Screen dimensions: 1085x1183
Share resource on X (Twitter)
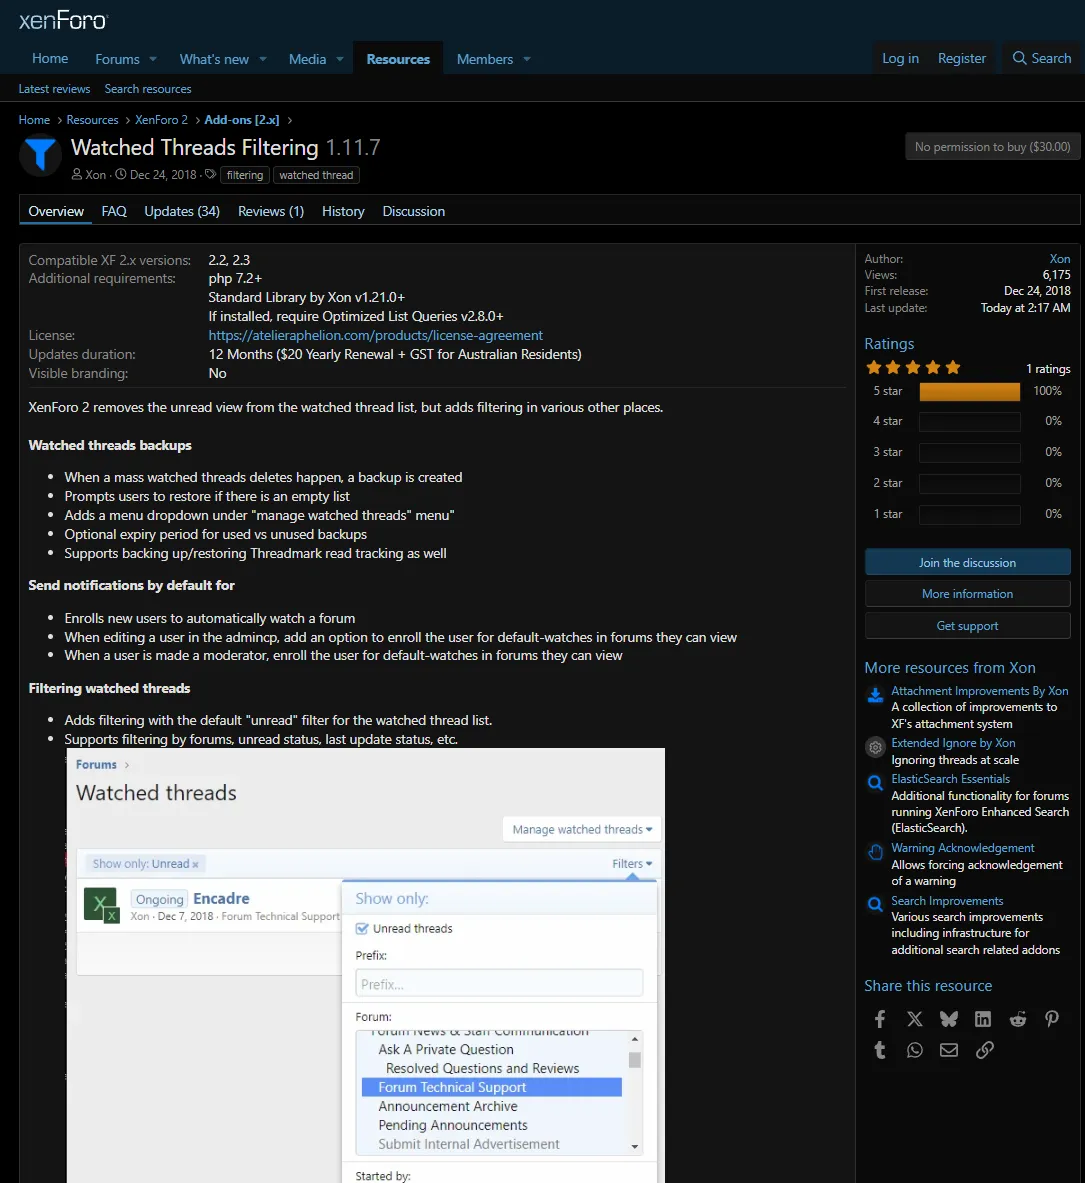pos(914,1019)
